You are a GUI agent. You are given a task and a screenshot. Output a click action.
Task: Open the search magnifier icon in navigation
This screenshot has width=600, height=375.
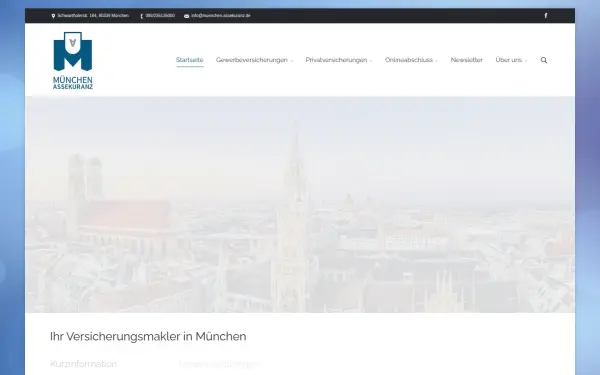pyautogui.click(x=544, y=60)
